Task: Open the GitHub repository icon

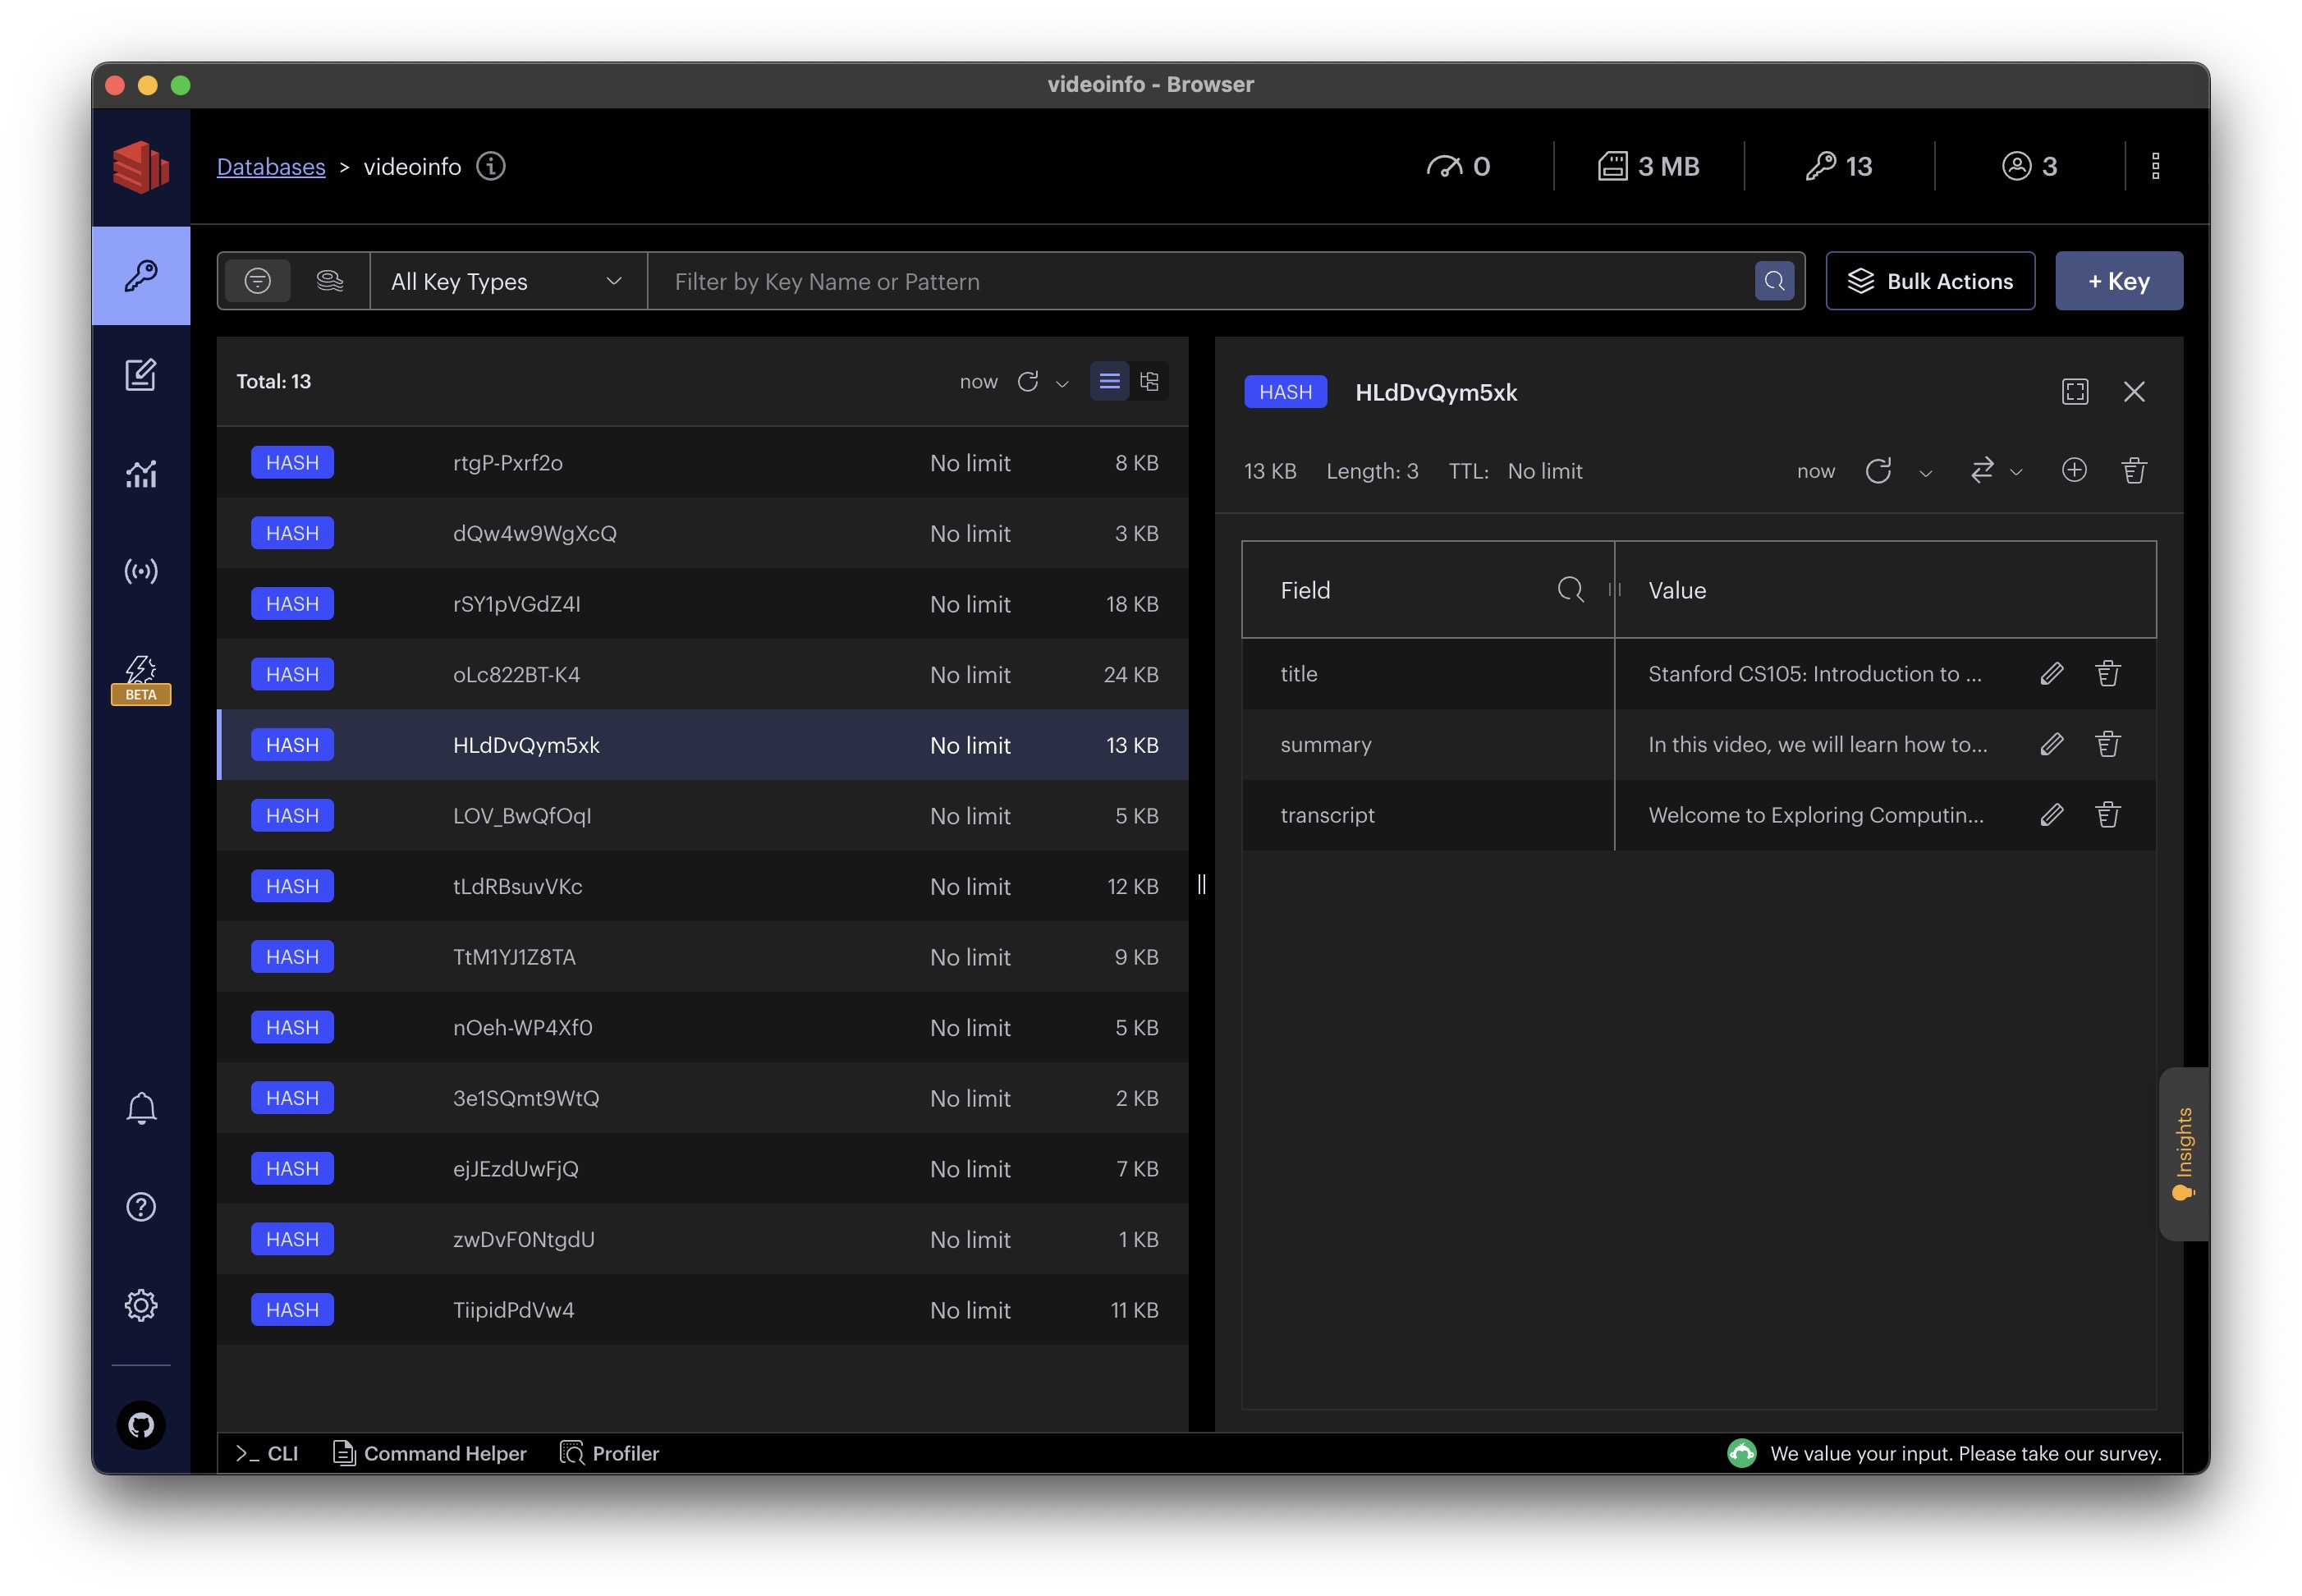Action: (140, 1424)
